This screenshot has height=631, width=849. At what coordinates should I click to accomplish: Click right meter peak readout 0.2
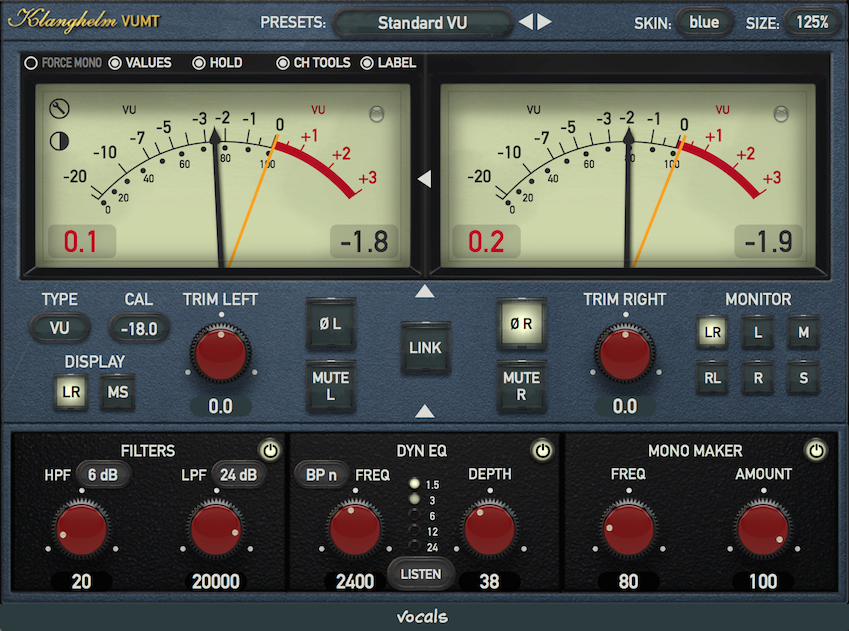pyautogui.click(x=486, y=242)
